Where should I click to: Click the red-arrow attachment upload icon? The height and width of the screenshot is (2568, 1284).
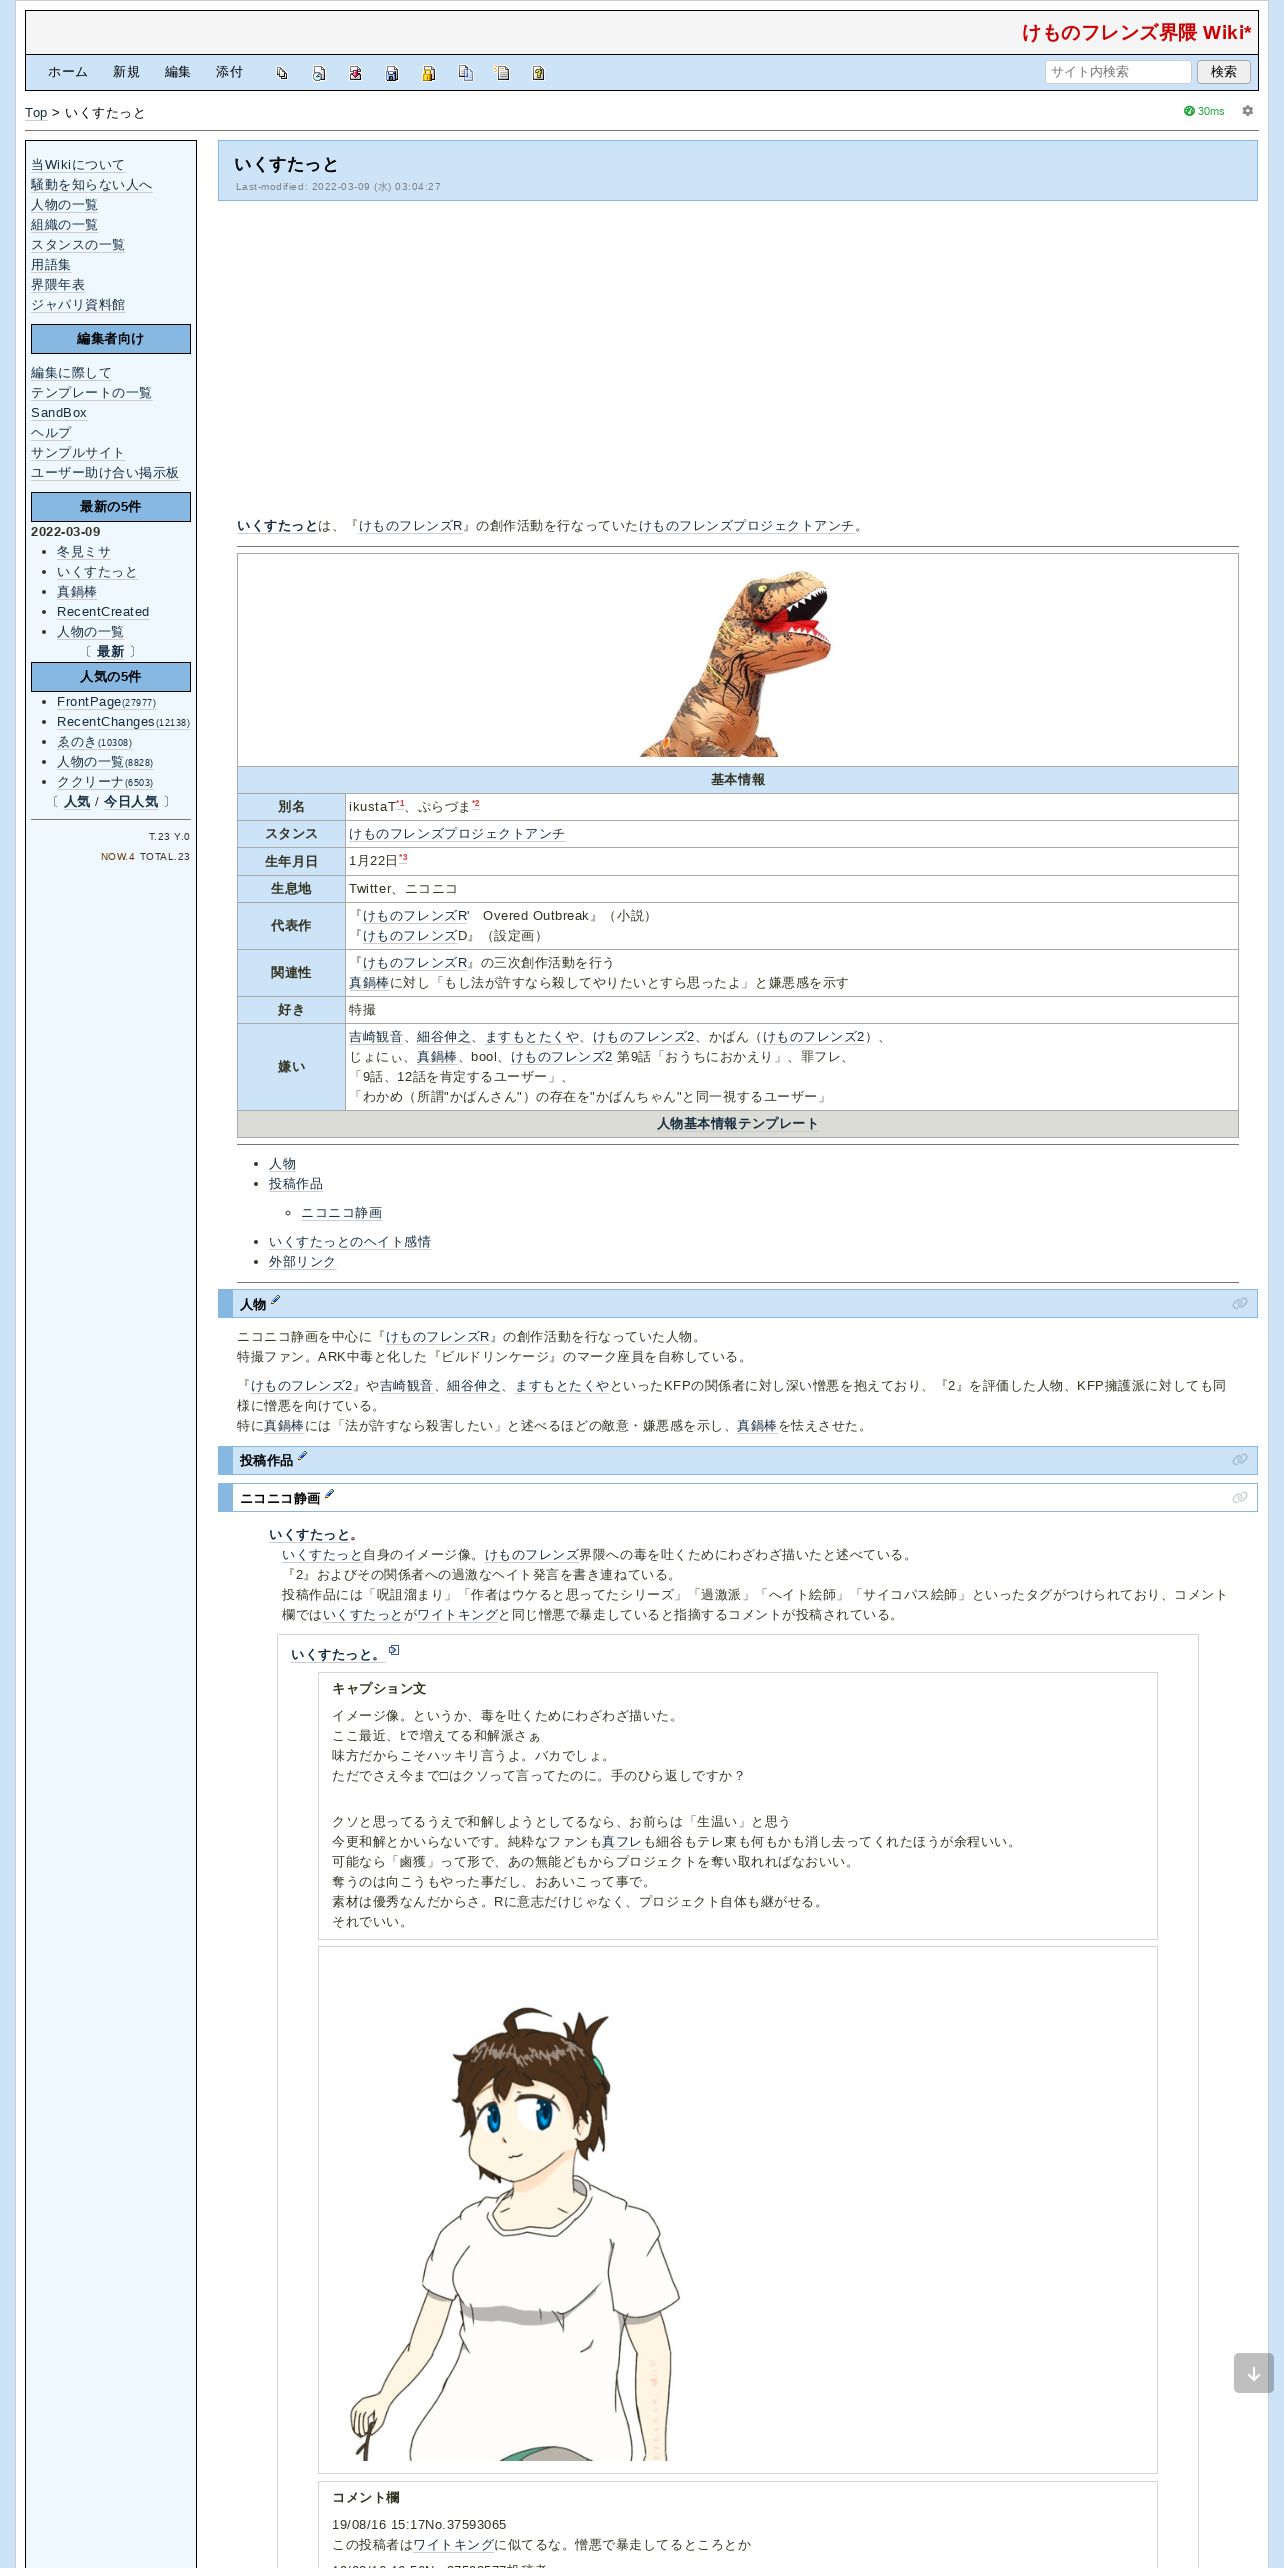coord(355,73)
